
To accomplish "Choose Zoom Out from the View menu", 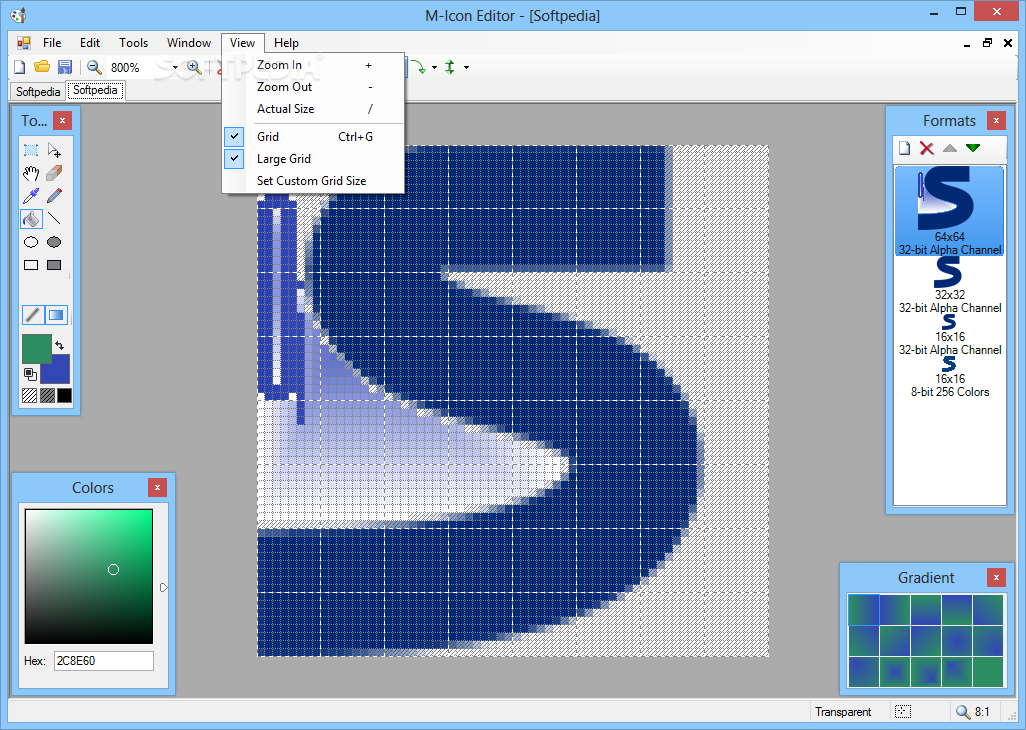I will [313, 87].
